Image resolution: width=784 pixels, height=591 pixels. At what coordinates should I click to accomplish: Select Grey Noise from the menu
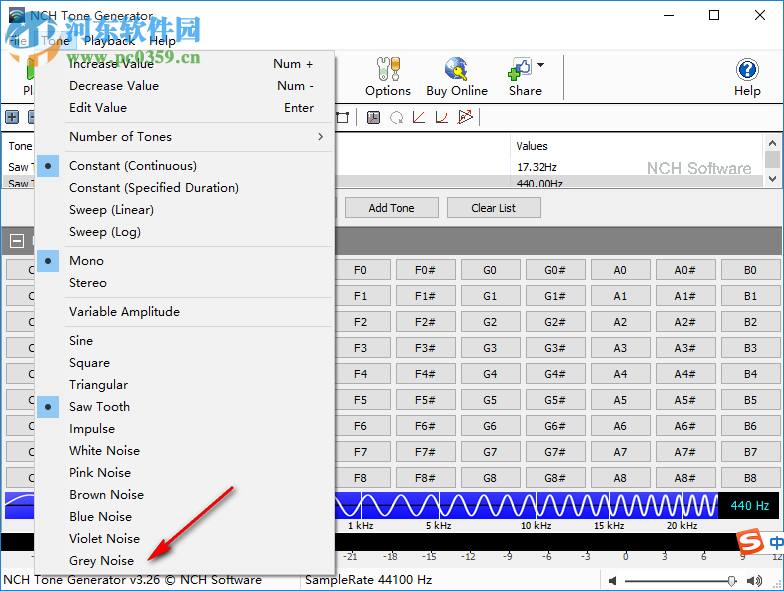tap(101, 561)
